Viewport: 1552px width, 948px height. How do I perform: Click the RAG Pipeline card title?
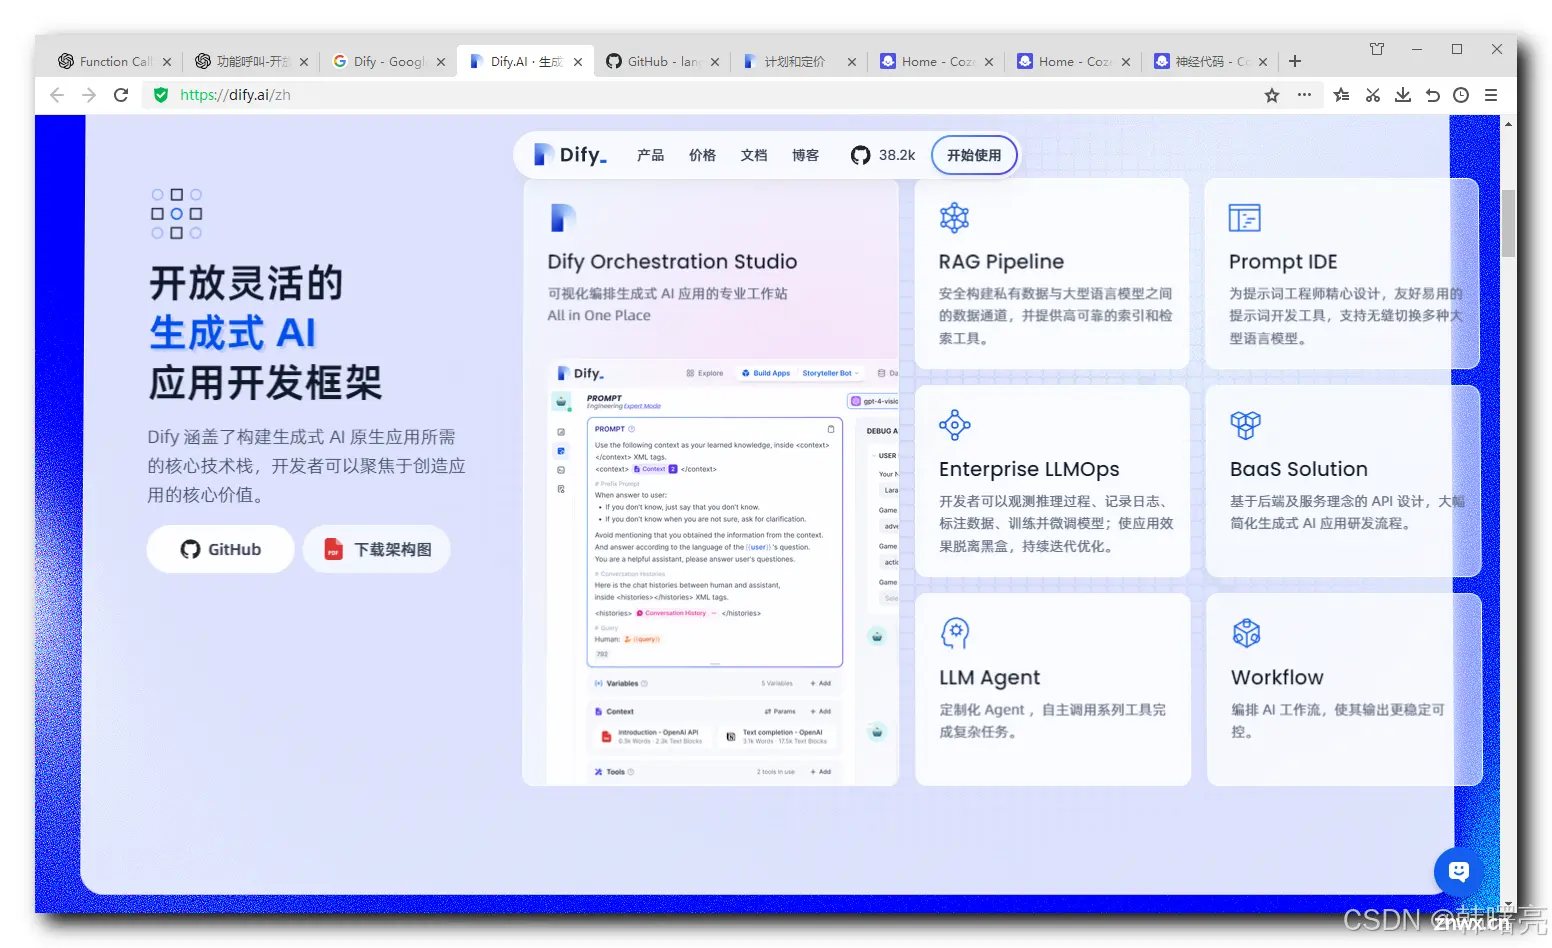[x=1001, y=262]
